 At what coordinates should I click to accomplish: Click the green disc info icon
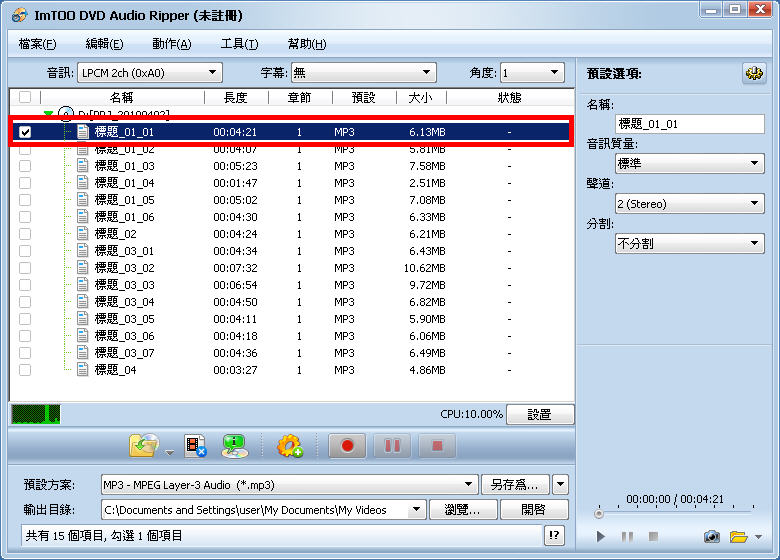pos(235,446)
